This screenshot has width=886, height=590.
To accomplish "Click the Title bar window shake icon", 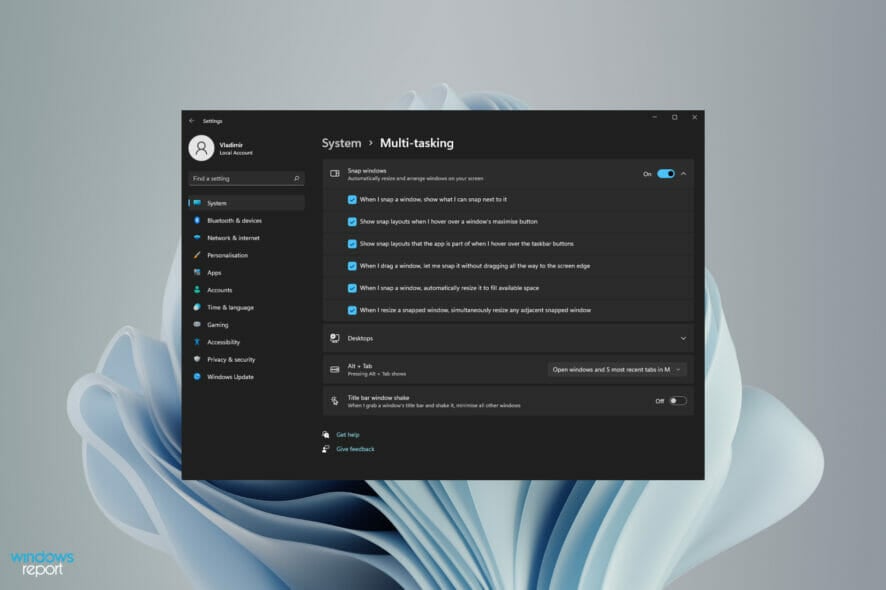I will 335,401.
